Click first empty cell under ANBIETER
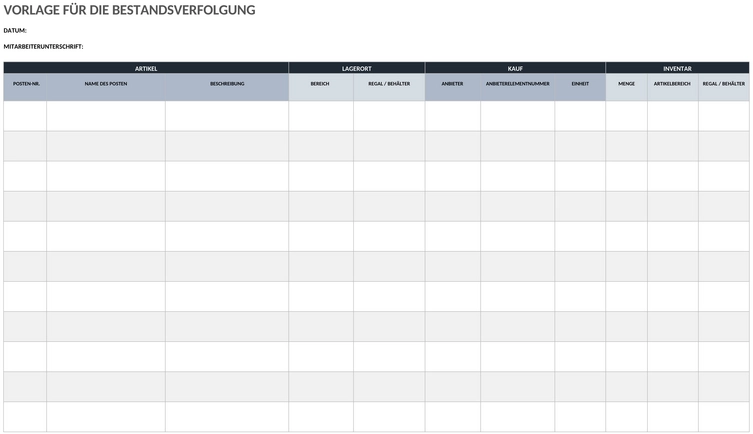This screenshot has width=753, height=434. [x=453, y=116]
